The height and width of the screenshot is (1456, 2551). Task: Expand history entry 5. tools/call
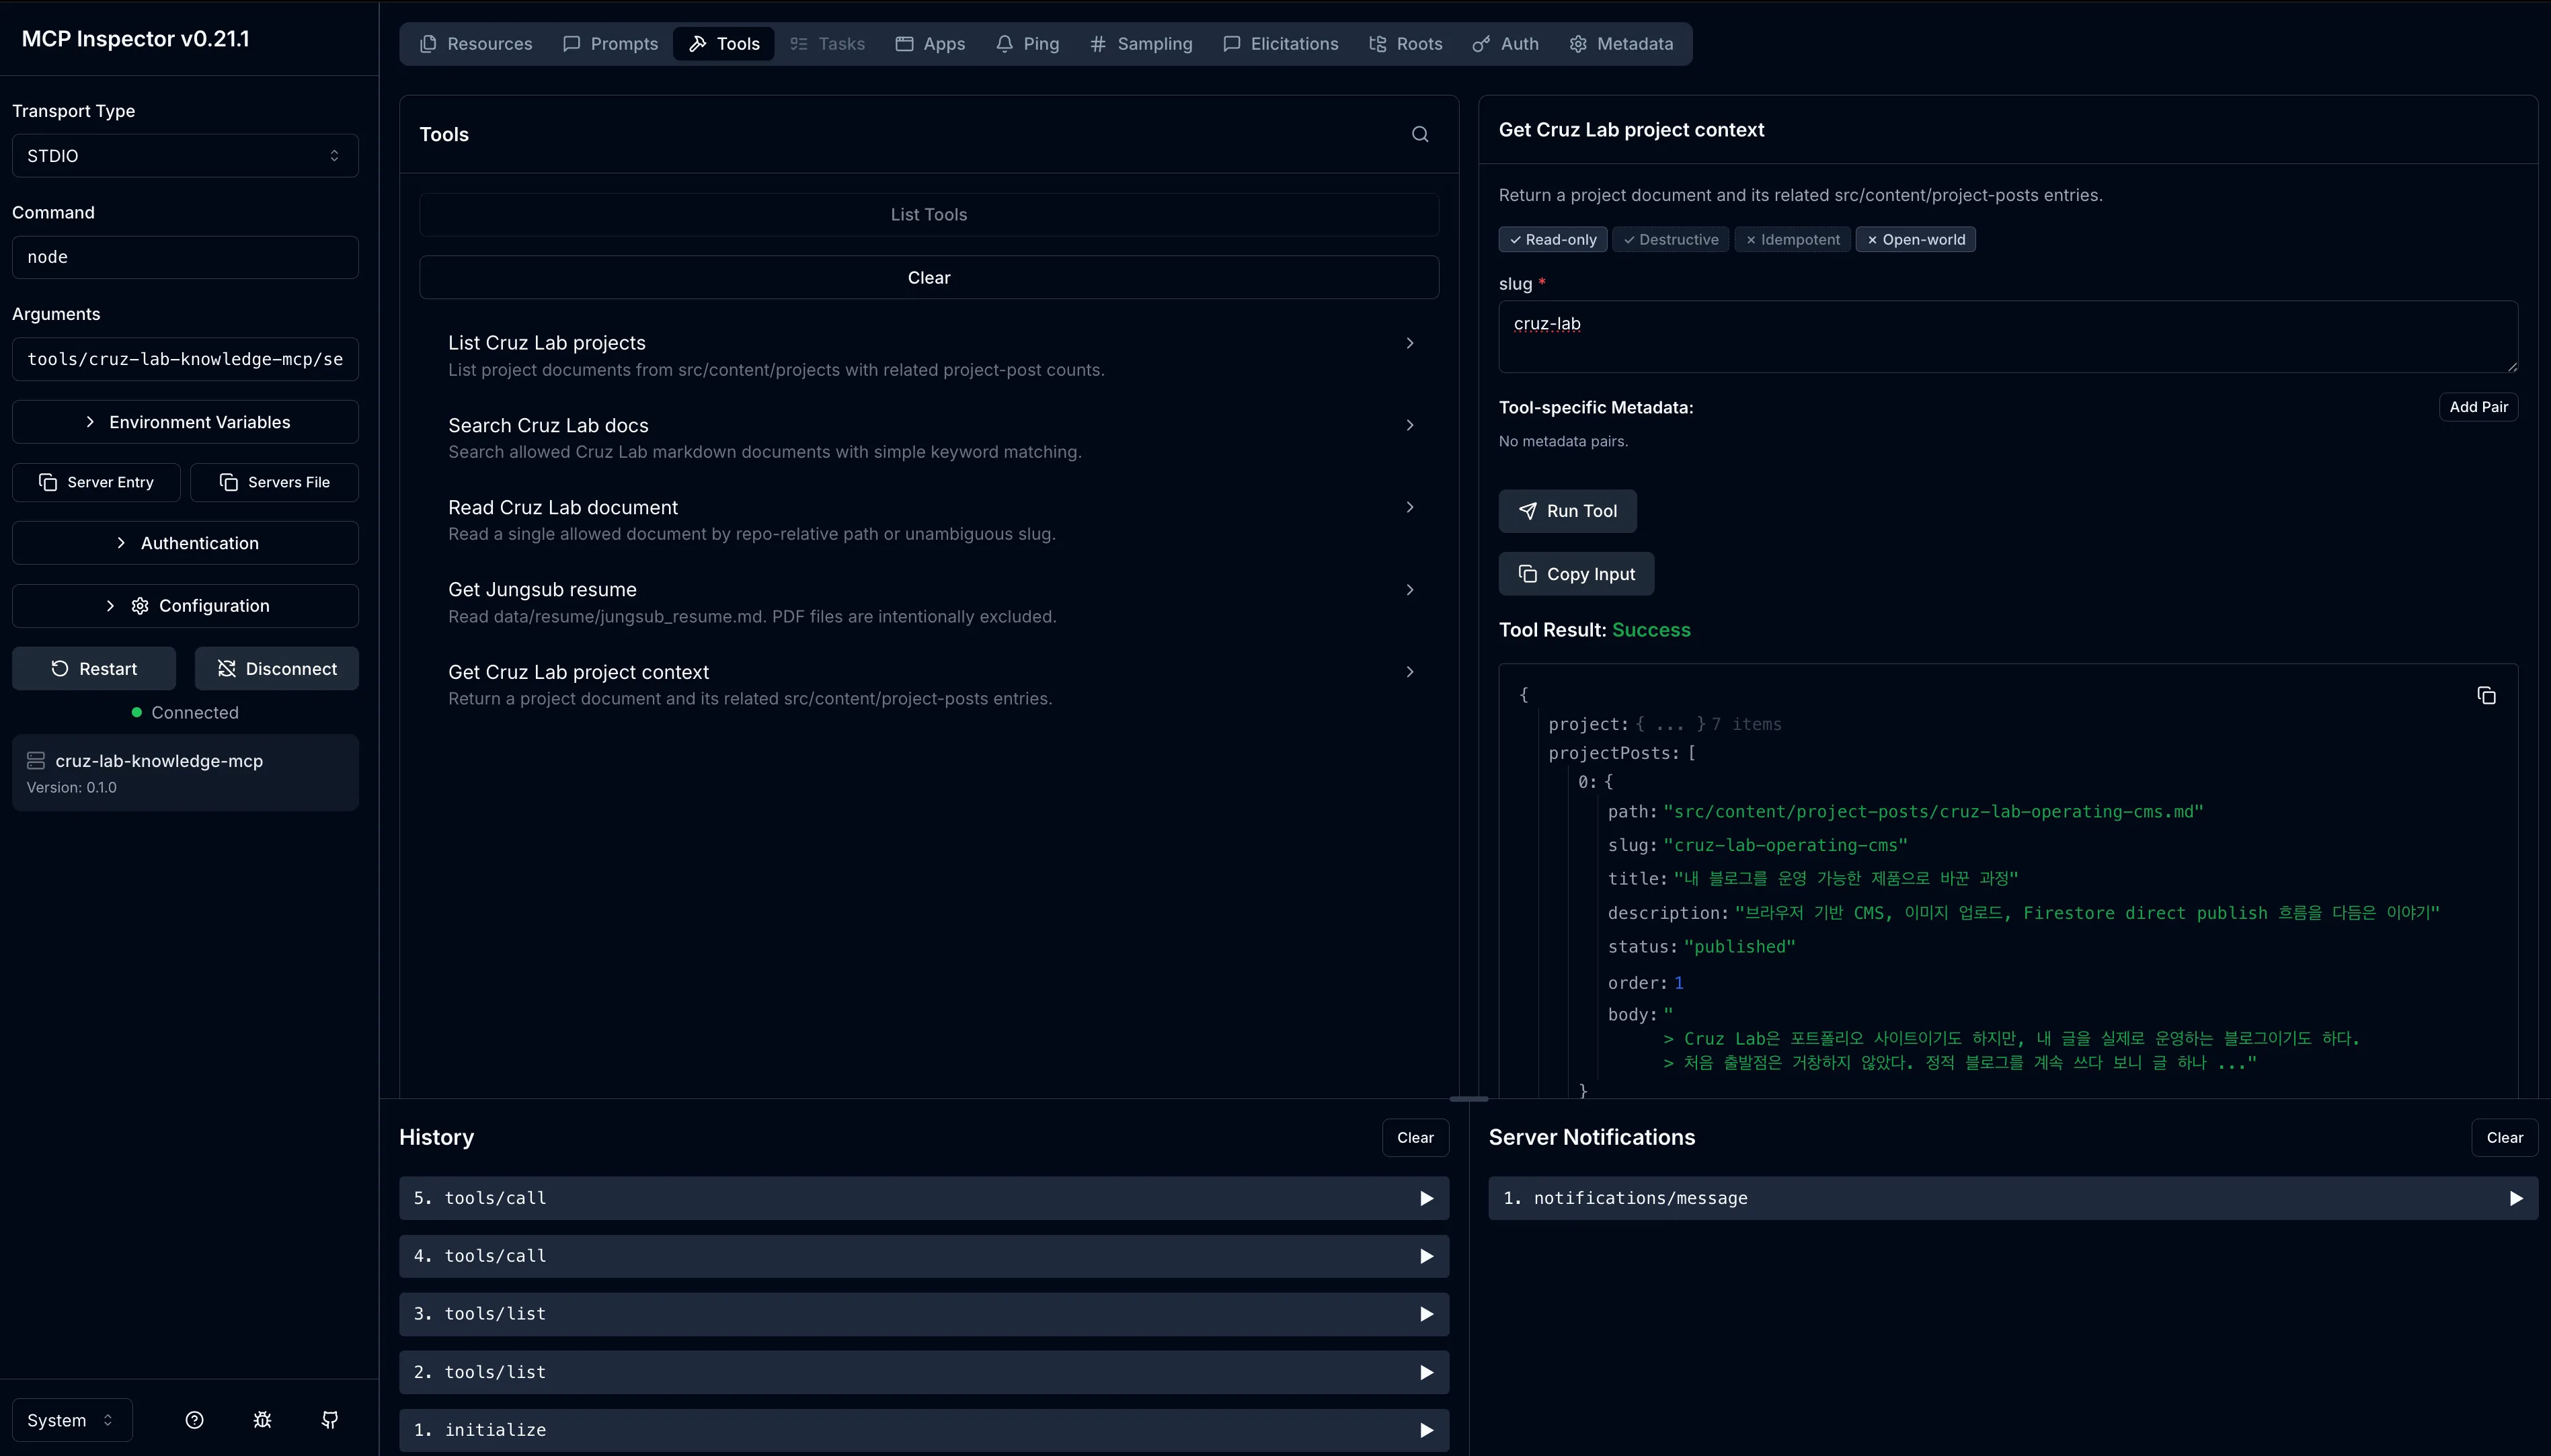click(924, 1198)
